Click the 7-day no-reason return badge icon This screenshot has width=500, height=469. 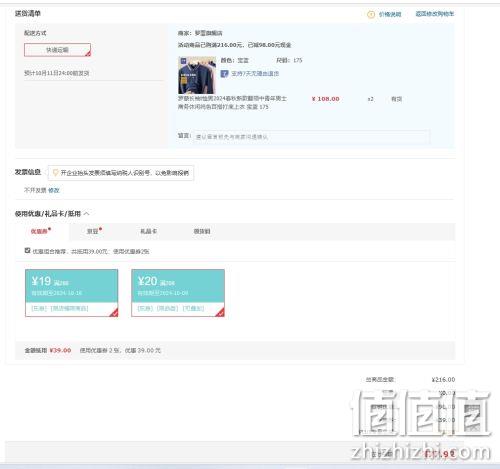point(224,74)
